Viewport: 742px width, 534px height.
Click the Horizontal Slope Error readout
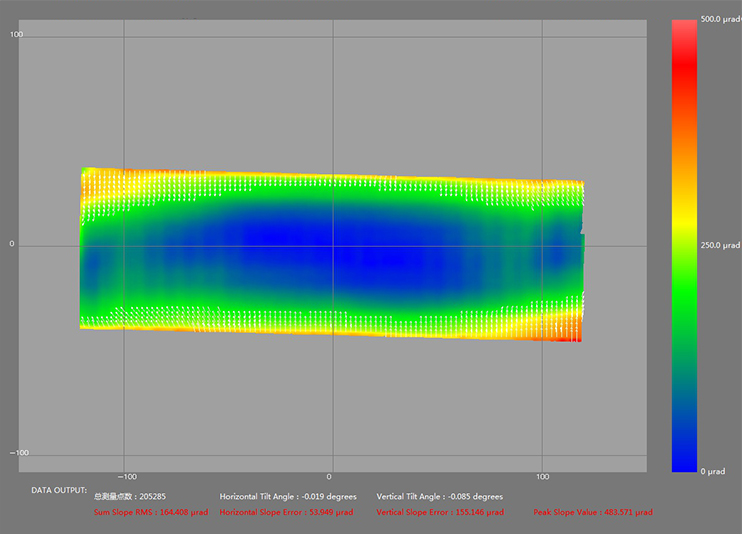287,512
